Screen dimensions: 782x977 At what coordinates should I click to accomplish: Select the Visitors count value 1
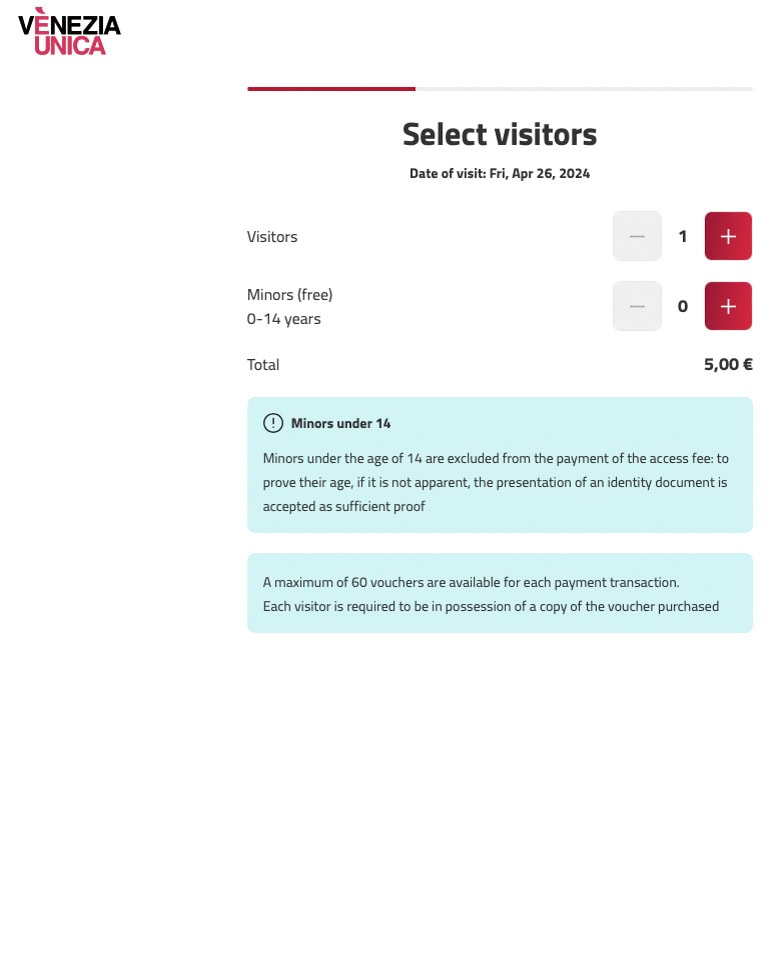pyautogui.click(x=683, y=237)
